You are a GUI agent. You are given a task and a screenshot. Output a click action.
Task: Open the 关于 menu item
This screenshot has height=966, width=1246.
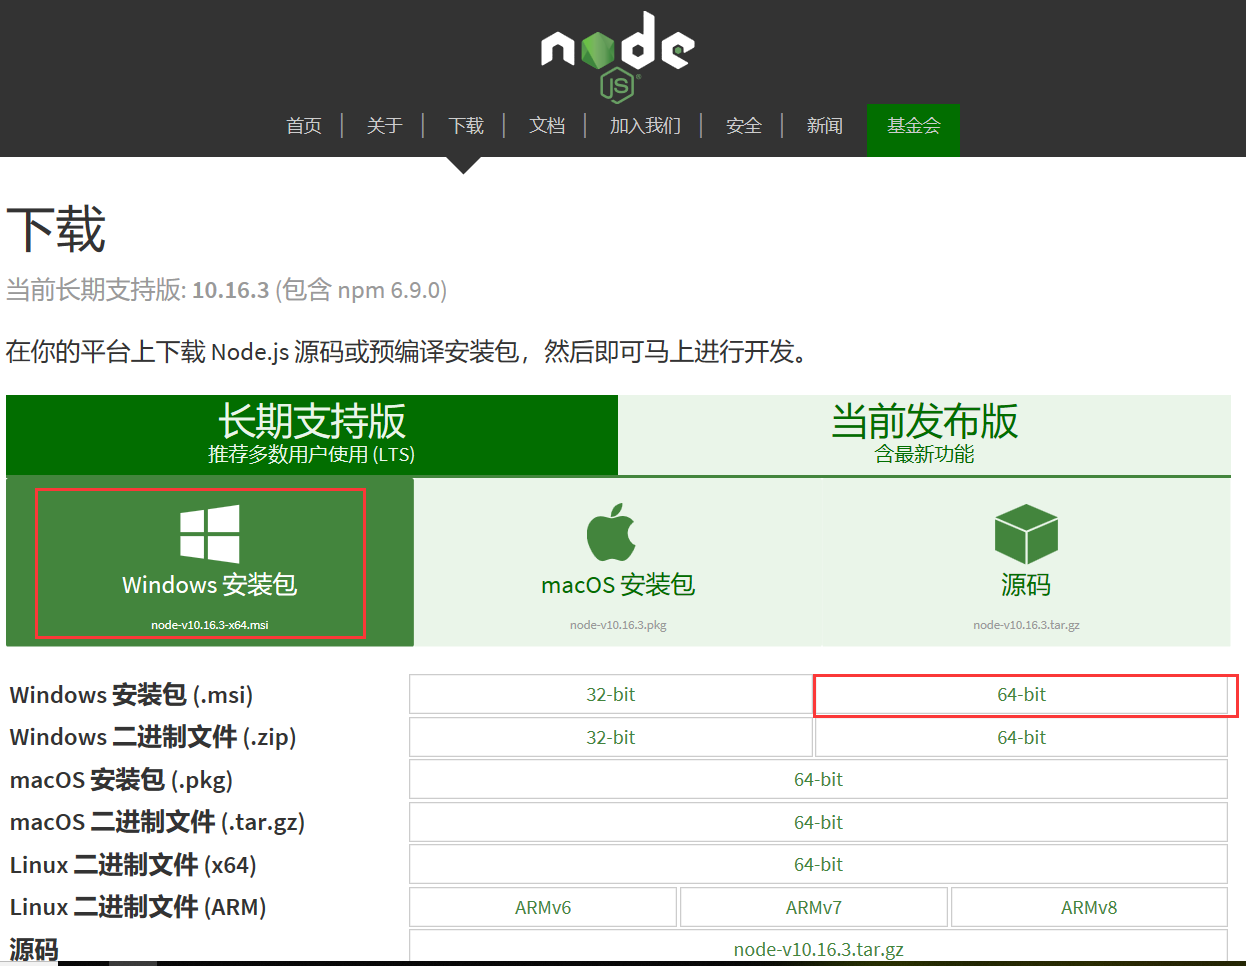384,126
